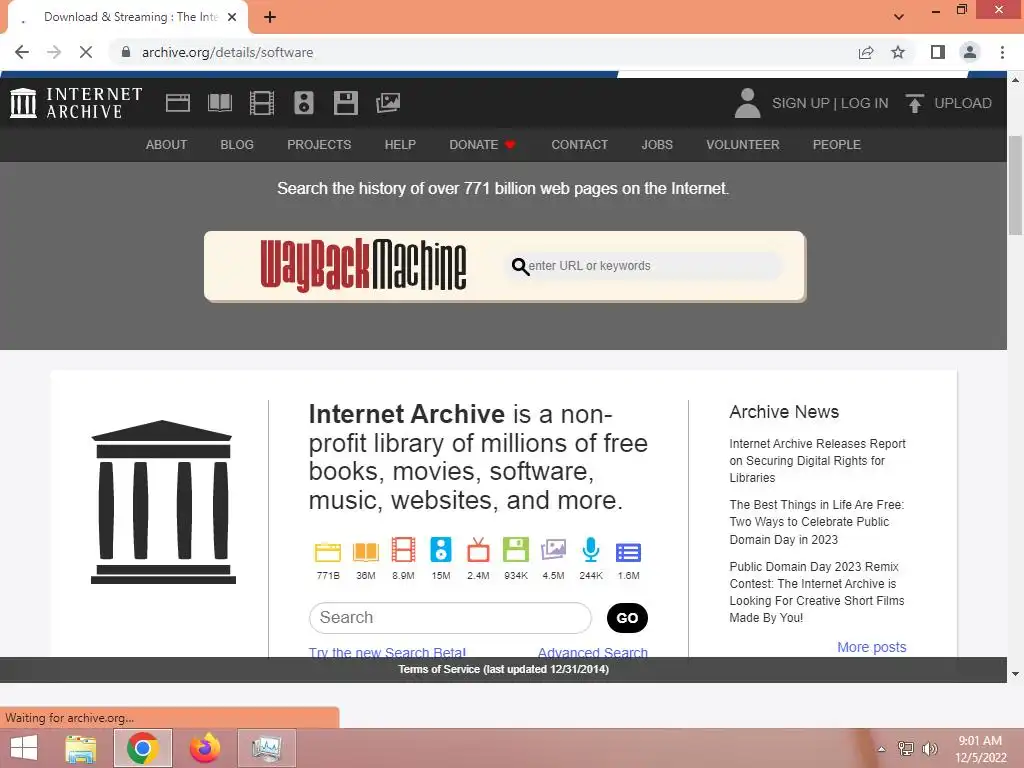This screenshot has width=1024, height=768.
Task: Open the HELP menu item
Action: pos(400,144)
